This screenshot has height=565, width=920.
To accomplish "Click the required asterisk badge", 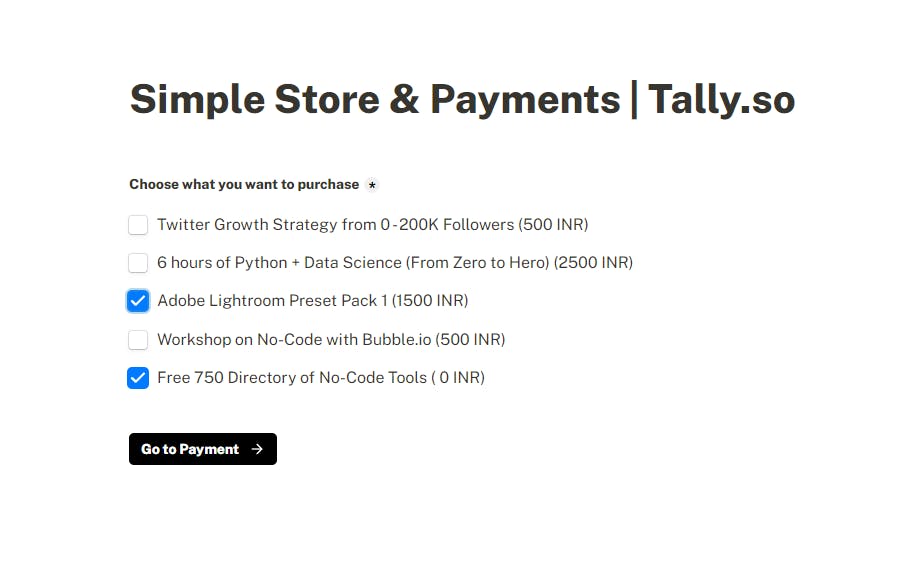I will pos(372,185).
